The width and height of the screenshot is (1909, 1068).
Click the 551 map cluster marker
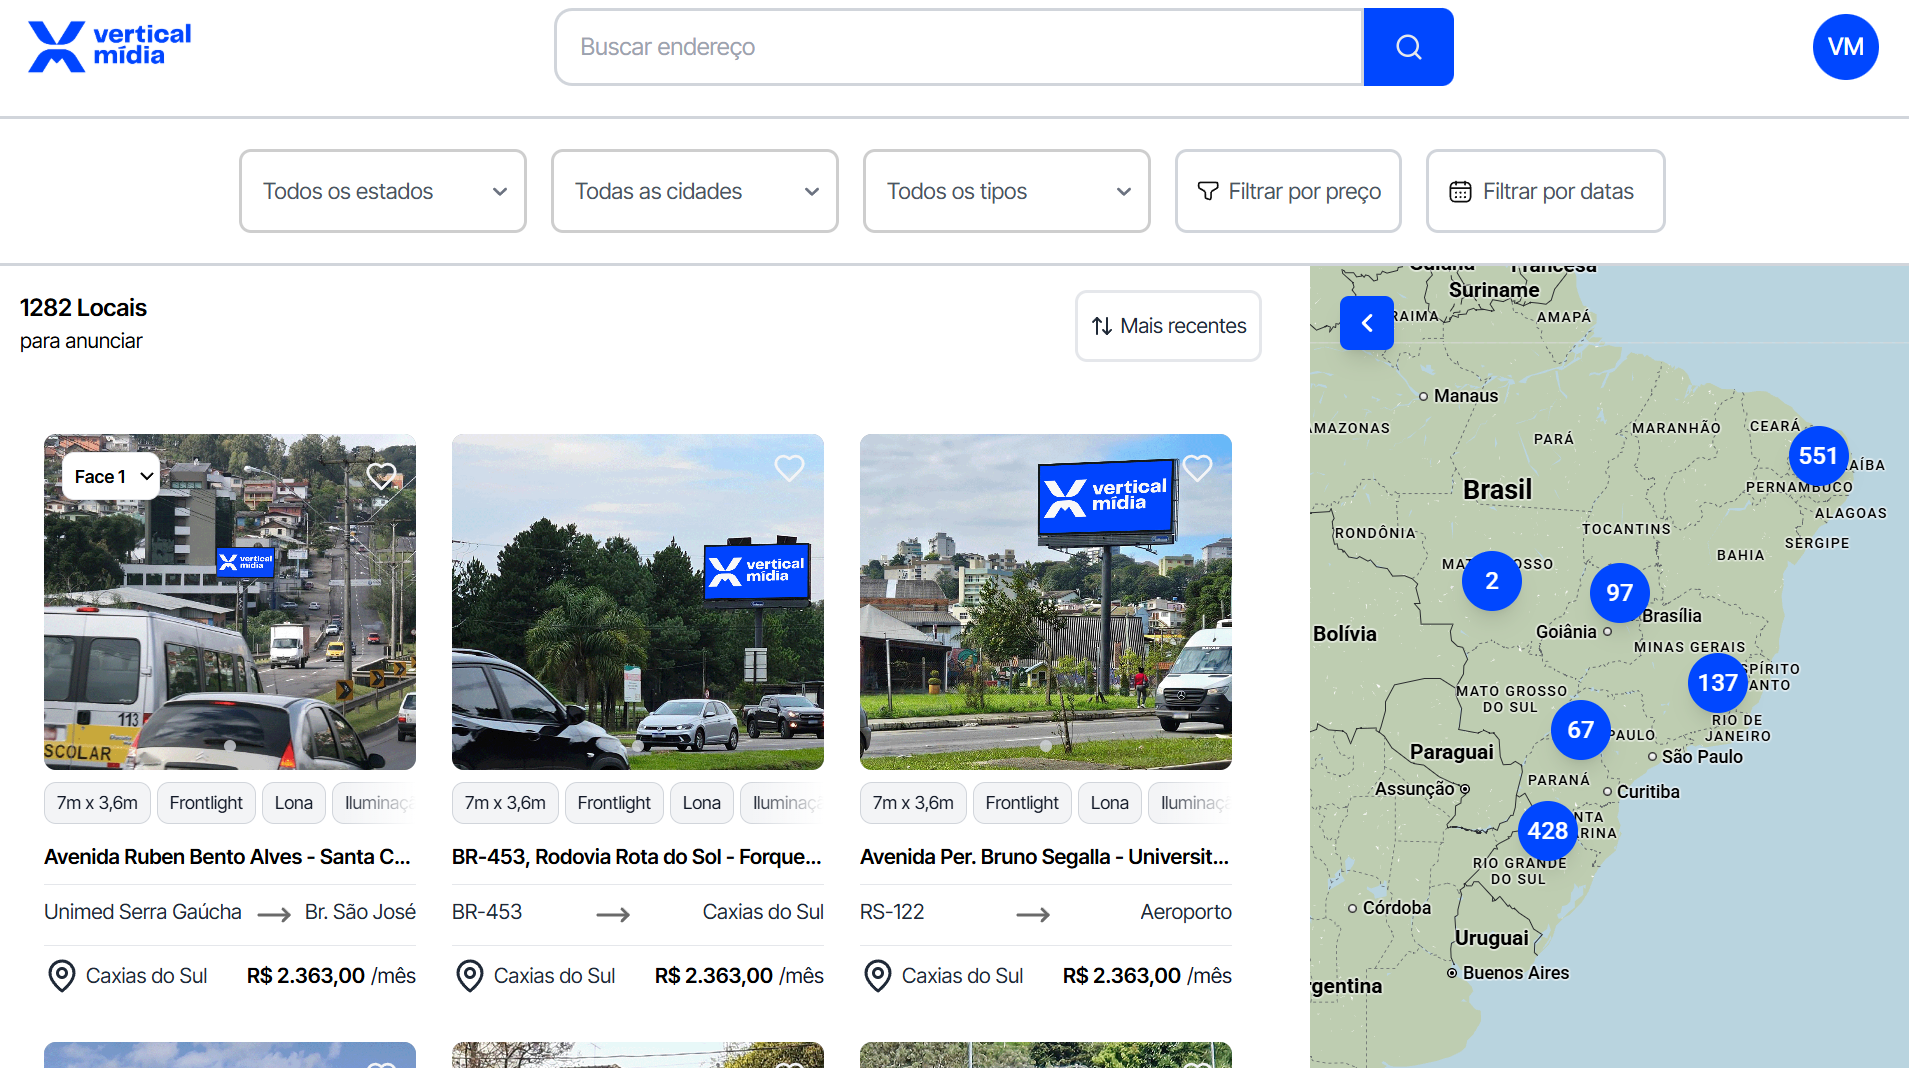tap(1817, 456)
